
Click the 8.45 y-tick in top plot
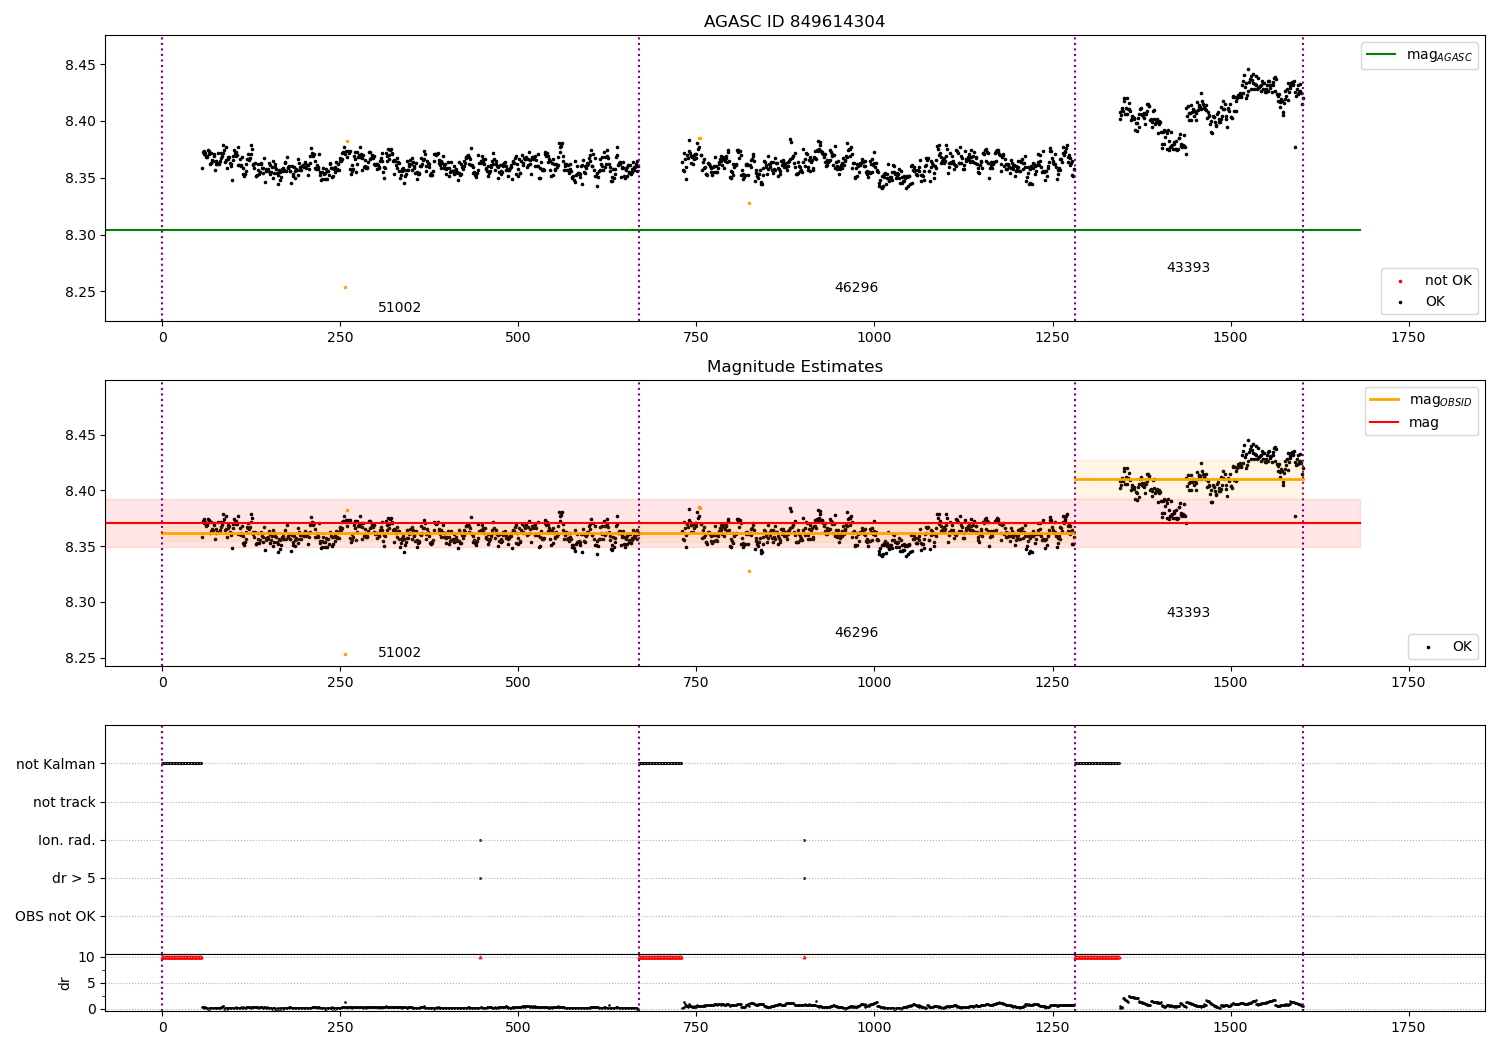pos(80,65)
